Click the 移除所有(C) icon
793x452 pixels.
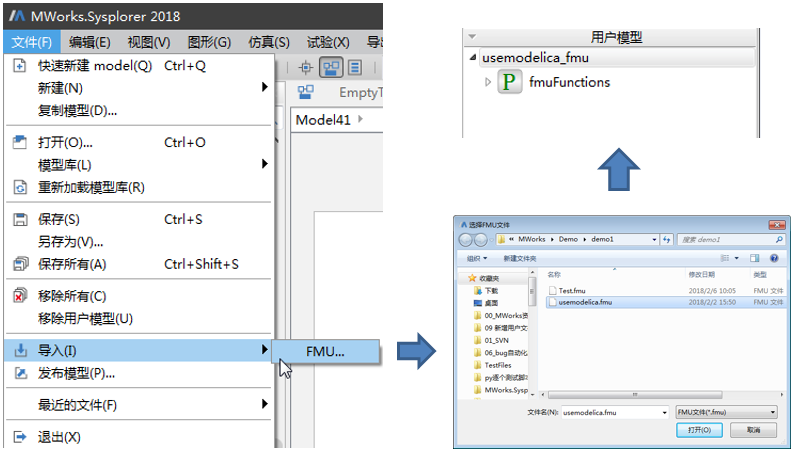(x=19, y=296)
